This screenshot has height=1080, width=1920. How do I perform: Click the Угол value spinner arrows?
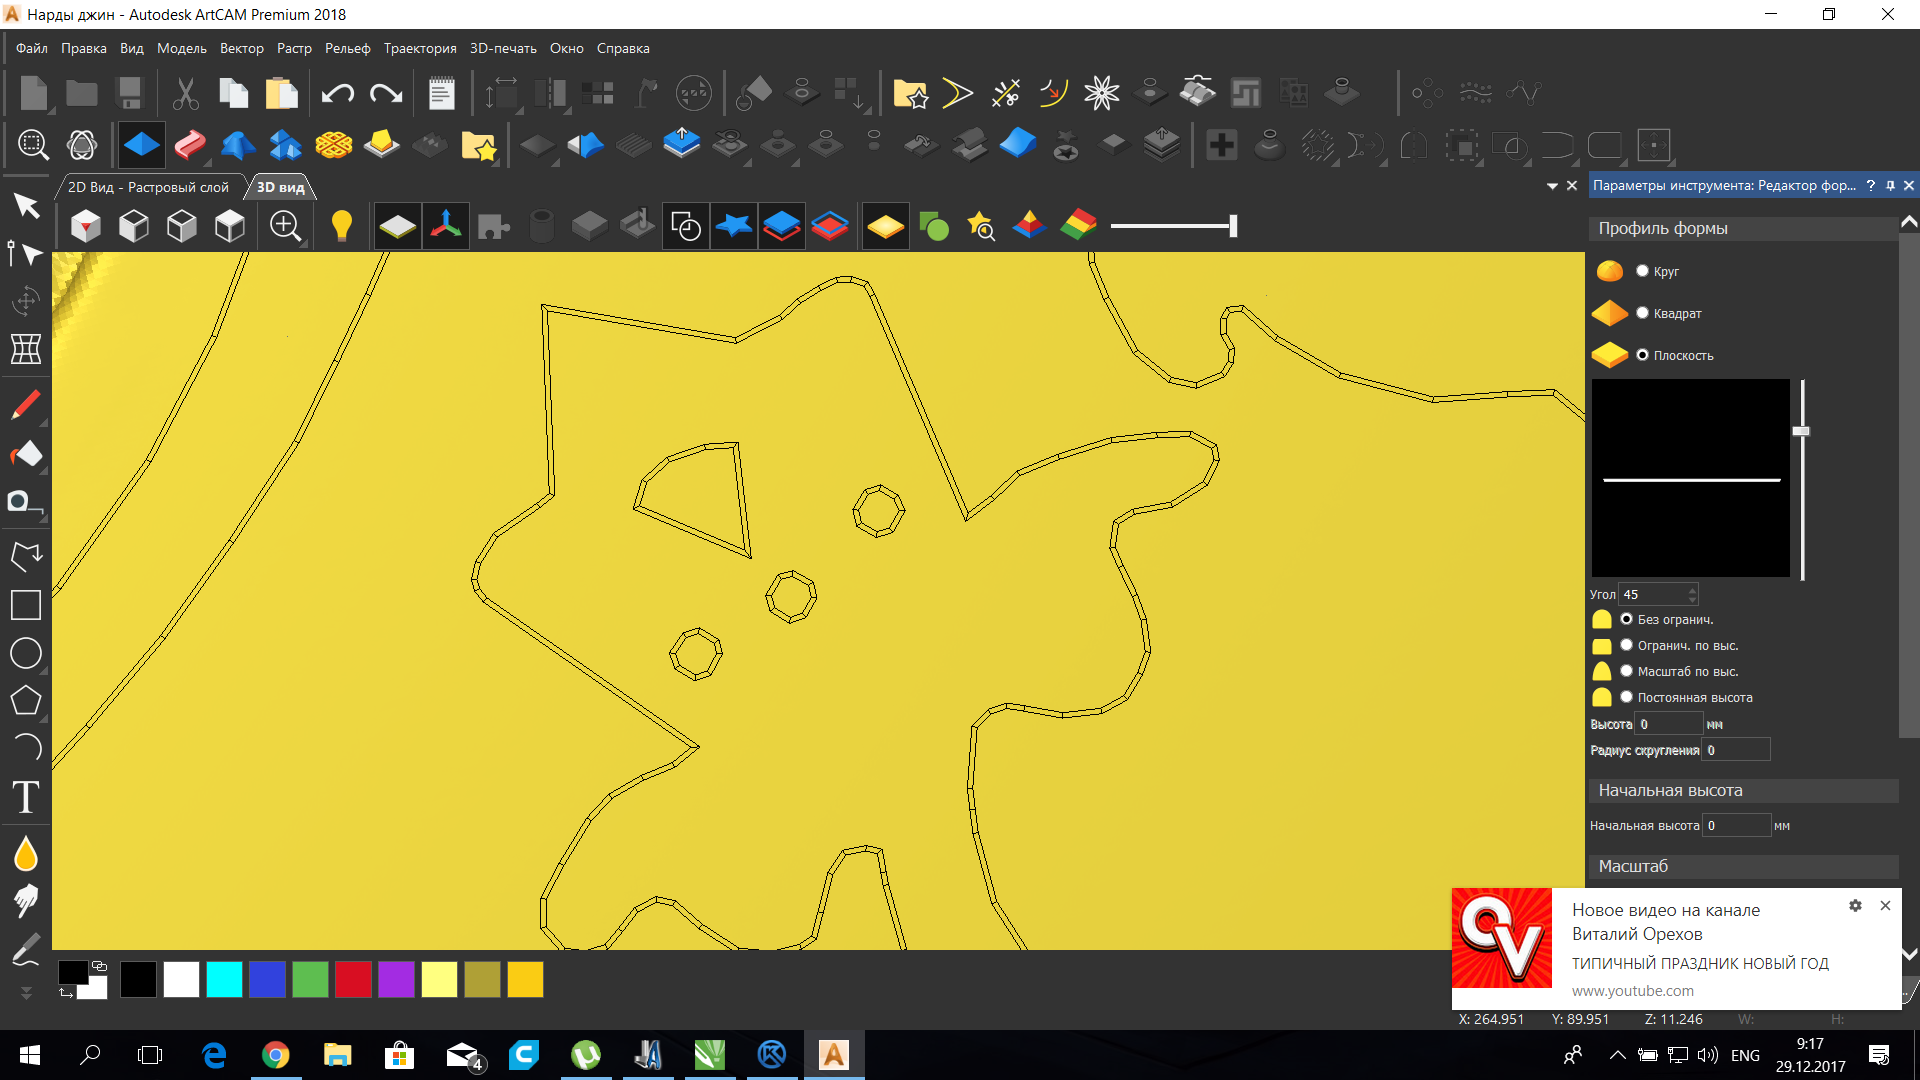[x=1692, y=594]
